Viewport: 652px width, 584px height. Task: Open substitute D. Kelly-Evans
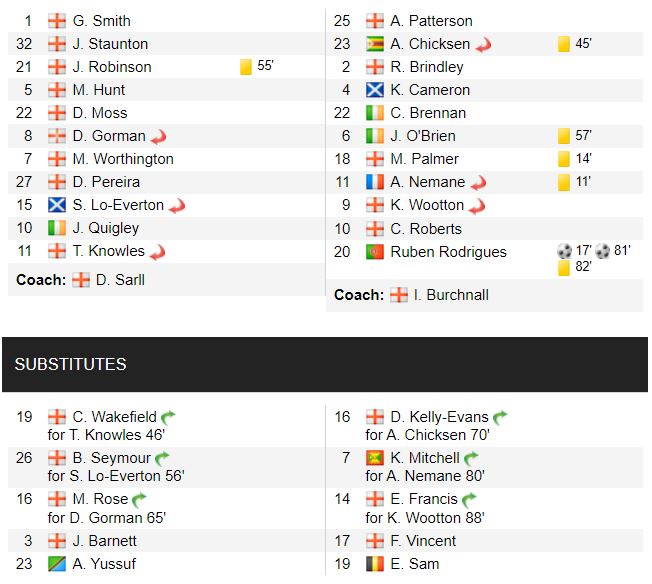click(440, 417)
